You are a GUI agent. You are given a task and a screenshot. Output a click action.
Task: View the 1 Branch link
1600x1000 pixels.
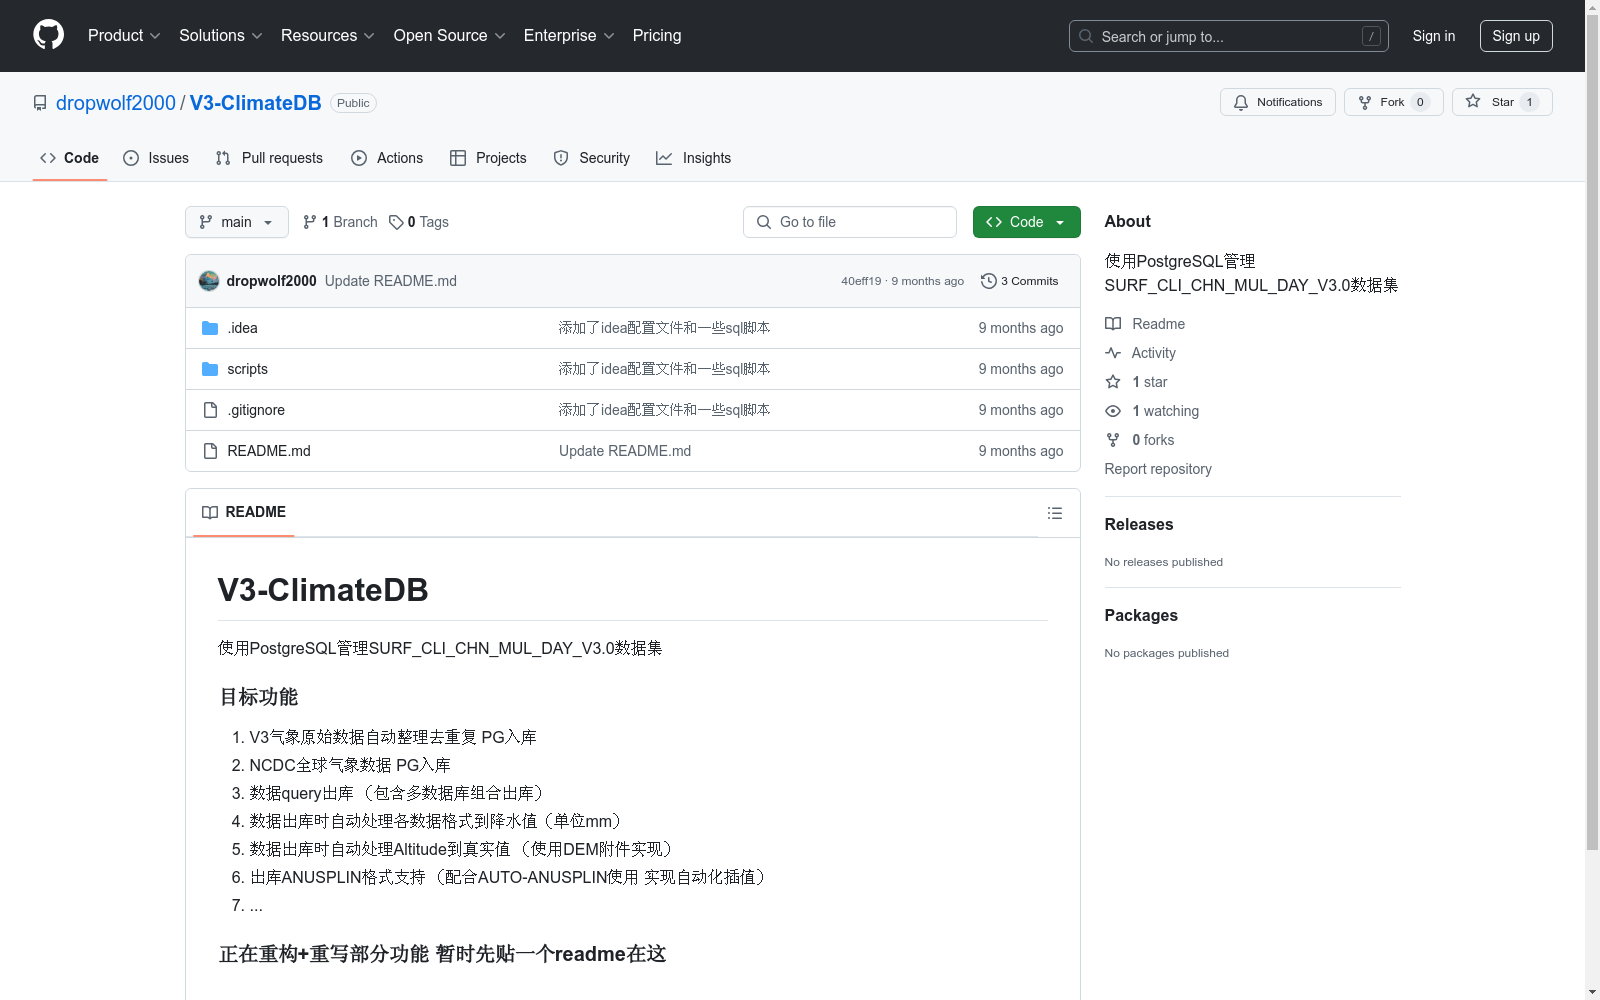tap(340, 222)
